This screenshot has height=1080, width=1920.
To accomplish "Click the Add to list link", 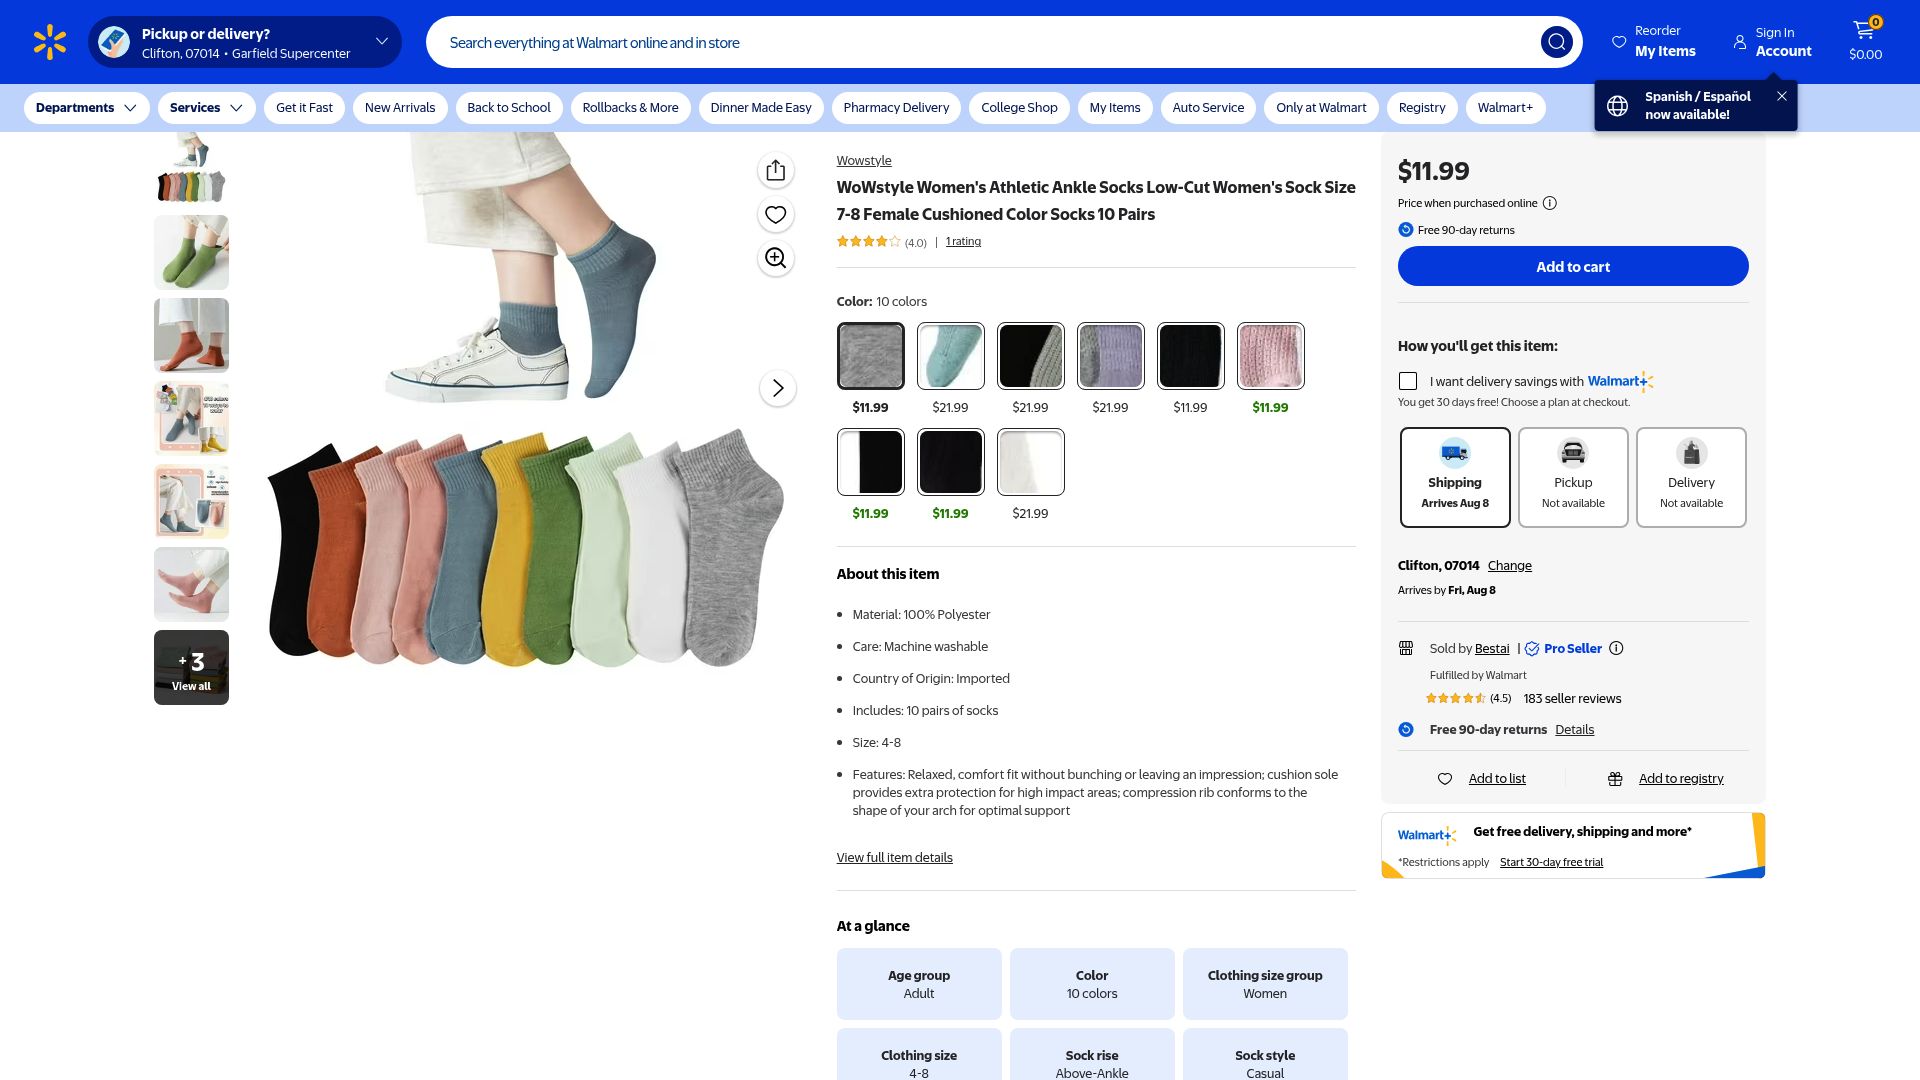I will [x=1497, y=779].
